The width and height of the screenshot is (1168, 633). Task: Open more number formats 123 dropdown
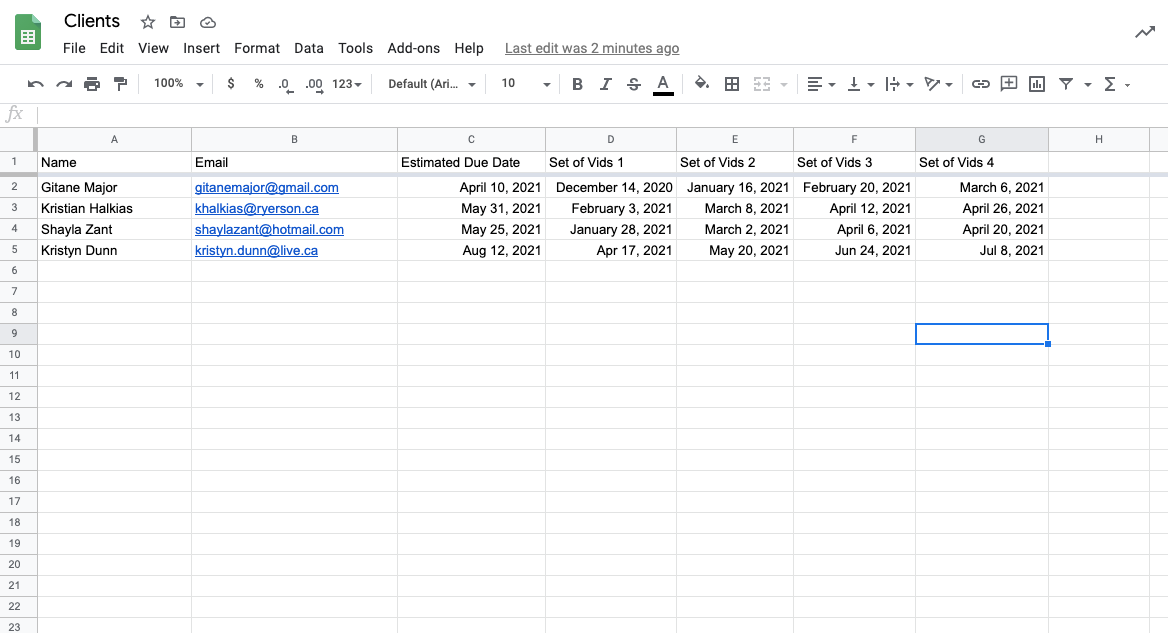click(x=346, y=84)
